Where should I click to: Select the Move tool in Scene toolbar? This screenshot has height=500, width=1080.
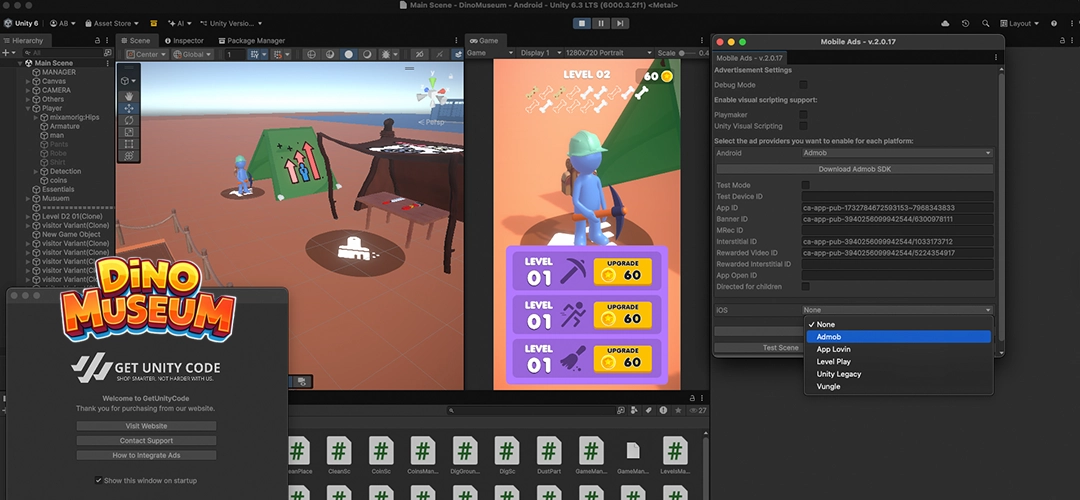pyautogui.click(x=128, y=108)
